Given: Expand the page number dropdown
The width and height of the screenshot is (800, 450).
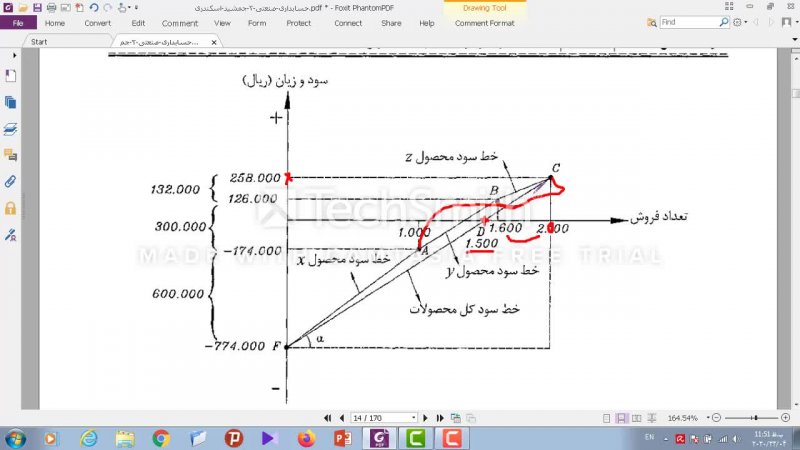Looking at the screenshot, I should (x=413, y=417).
